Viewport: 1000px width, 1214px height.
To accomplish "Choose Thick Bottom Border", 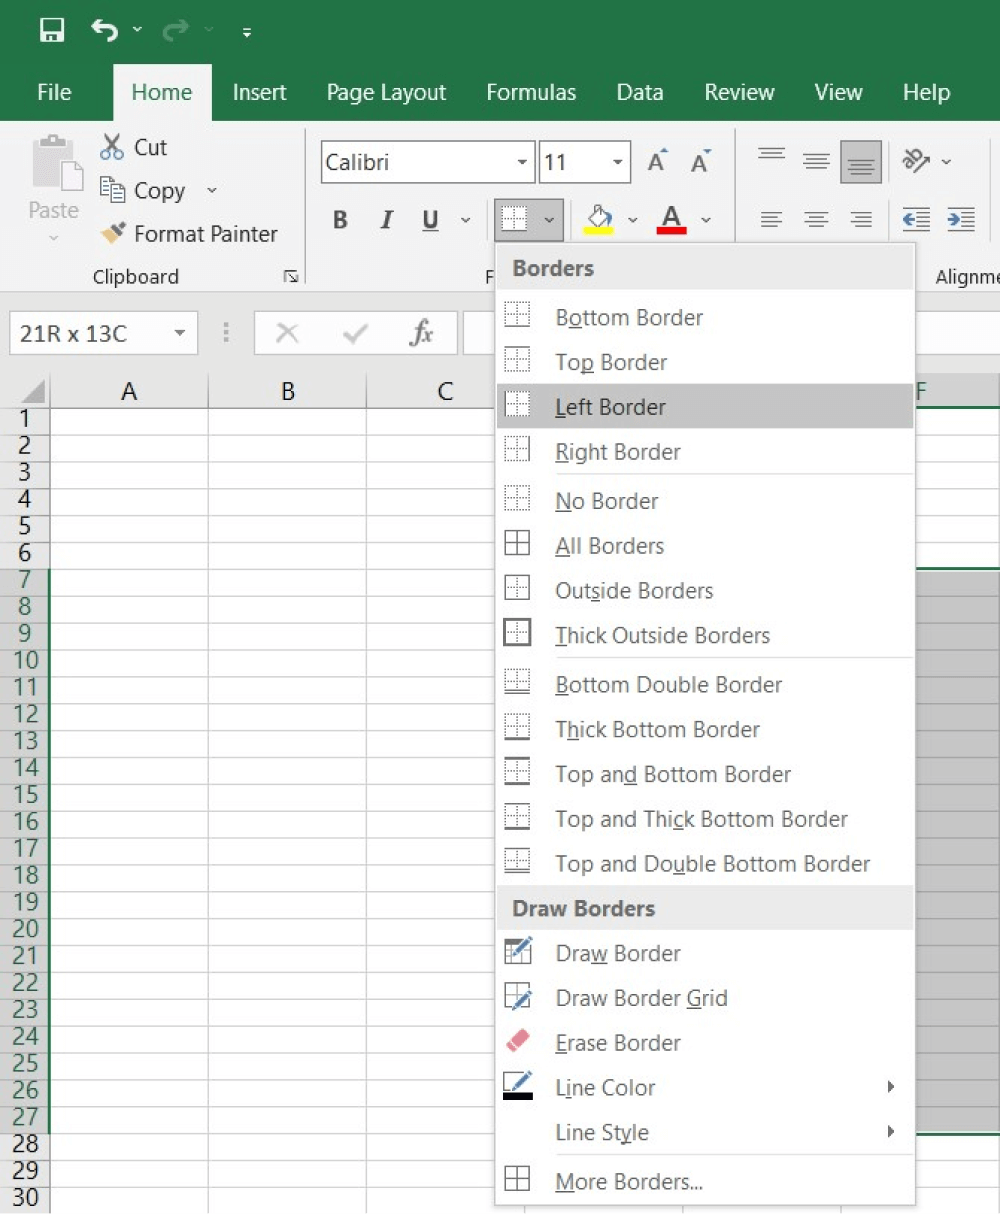I will tap(705, 730).
